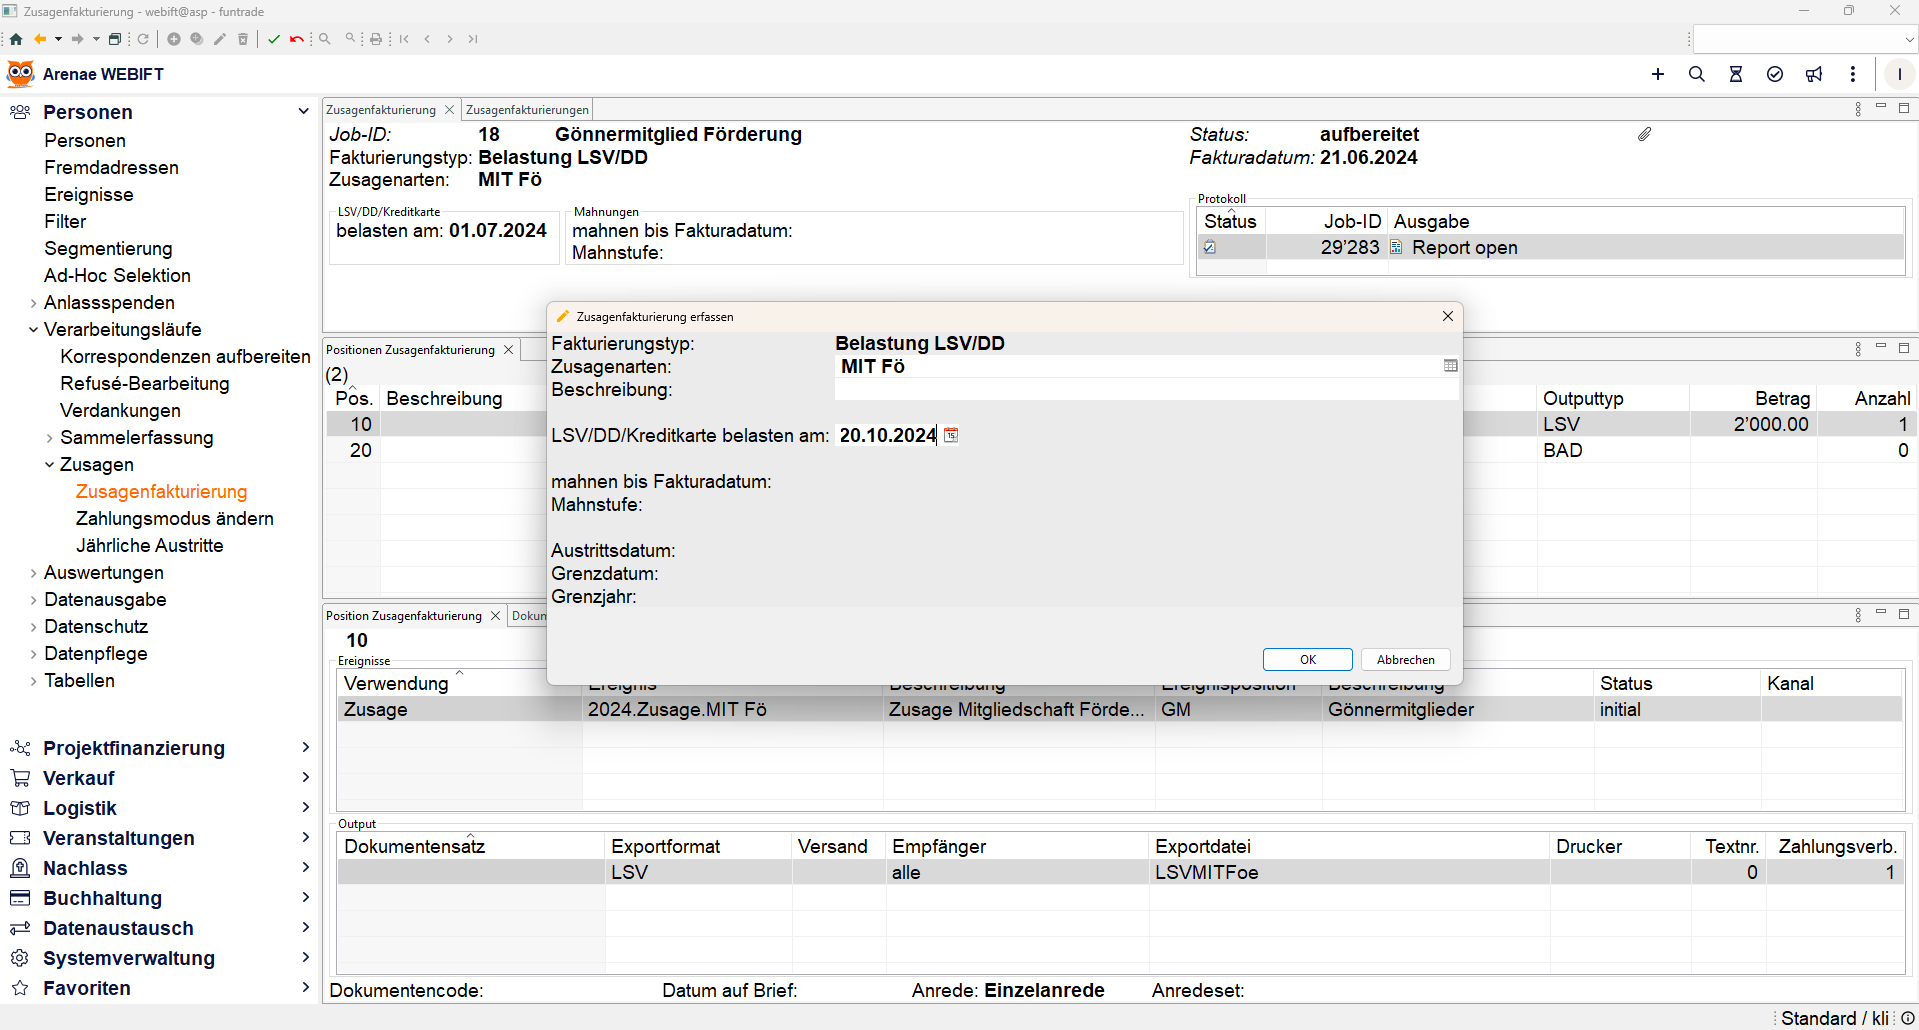The width and height of the screenshot is (1919, 1030).
Task: Select Zahlungsmodus ändern in the sidebar
Action: pos(174,519)
